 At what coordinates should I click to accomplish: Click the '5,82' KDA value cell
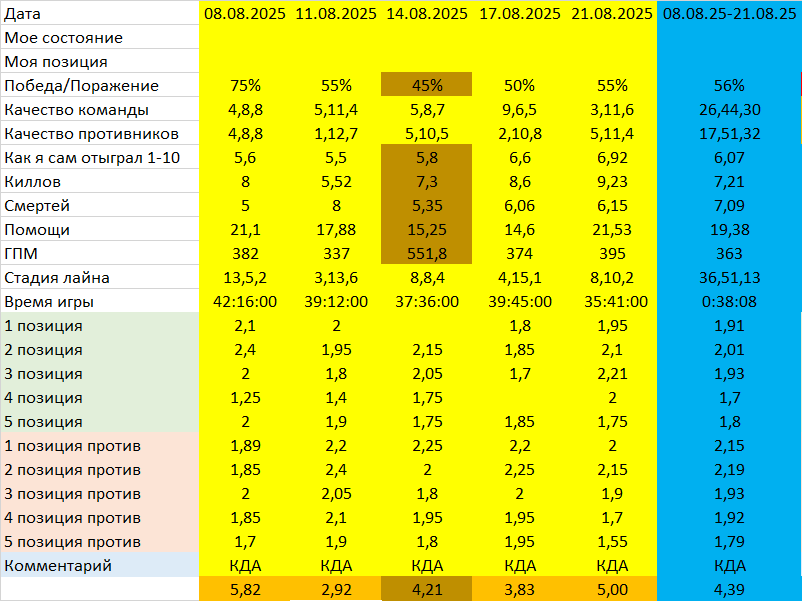pos(244,589)
